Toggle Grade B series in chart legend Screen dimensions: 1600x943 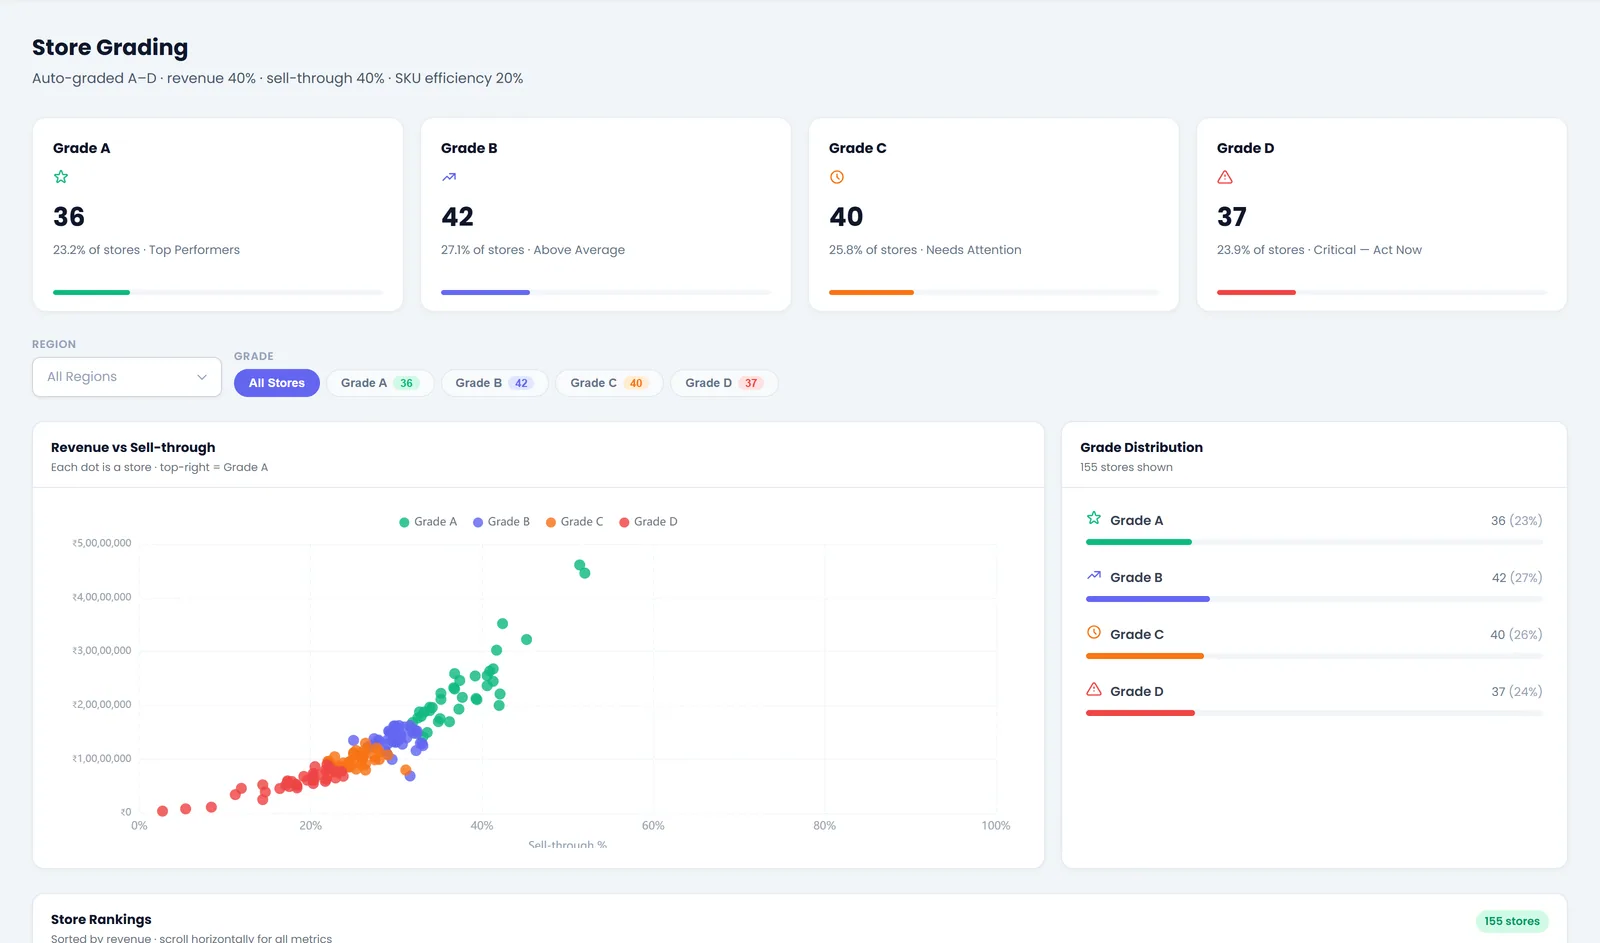501,522
